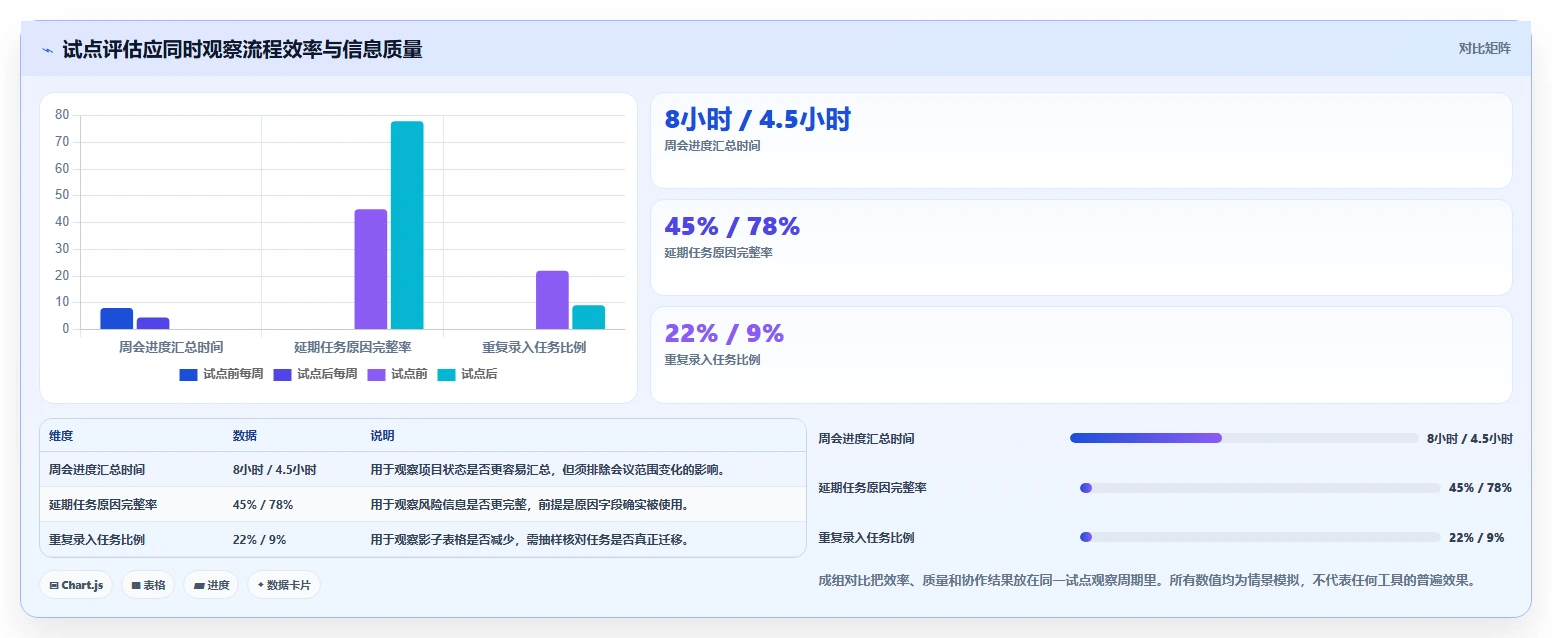Viewport: 1552px width, 638px height.
Task: Select the 重复录入任务比例 row name in the table
Action: (97, 540)
